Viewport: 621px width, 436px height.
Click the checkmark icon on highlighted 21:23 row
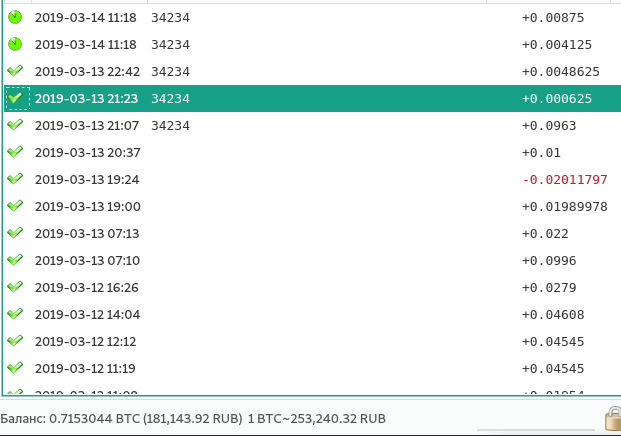pyautogui.click(x=15, y=98)
